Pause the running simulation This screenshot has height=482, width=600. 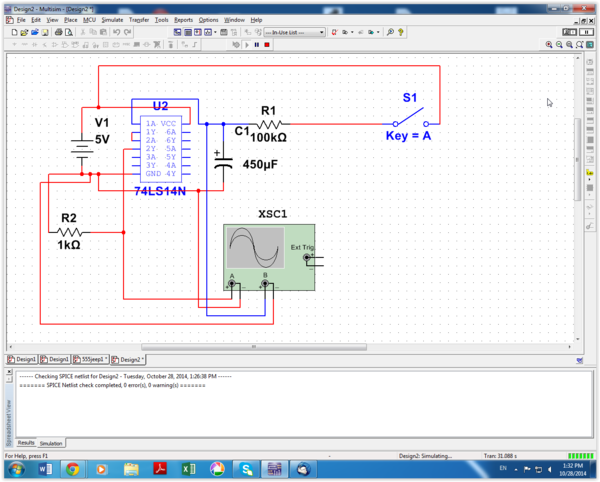click(257, 45)
